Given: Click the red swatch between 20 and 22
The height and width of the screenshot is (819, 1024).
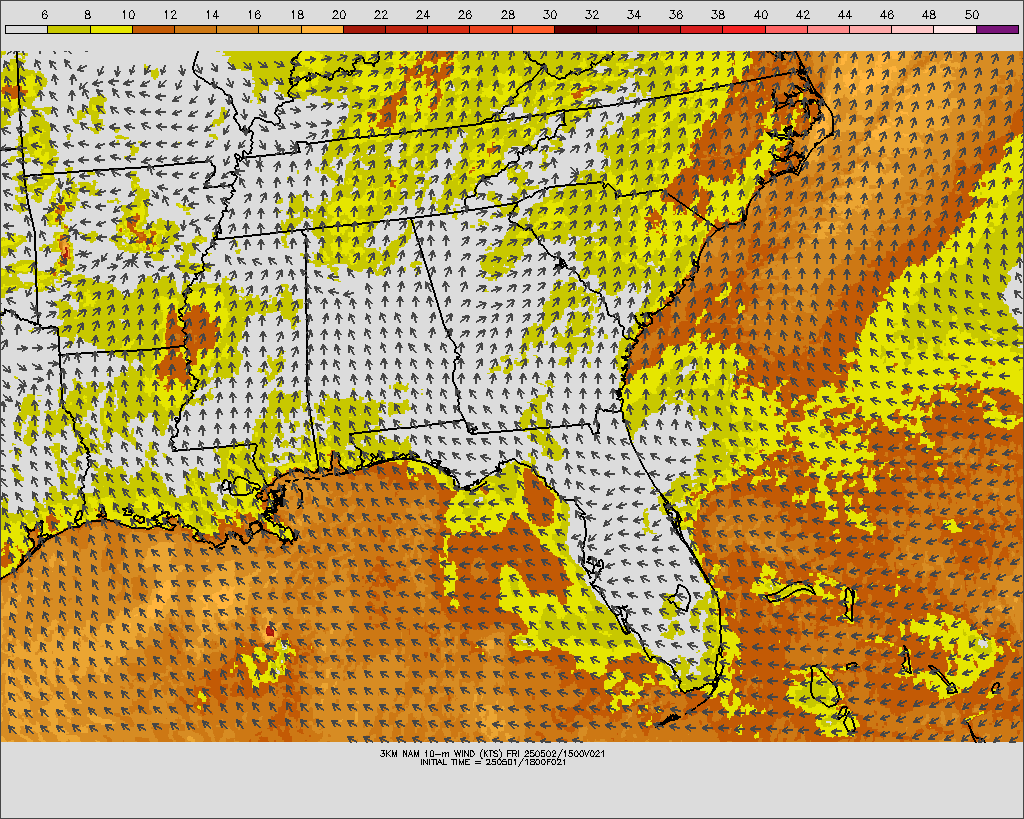Looking at the screenshot, I should [x=364, y=29].
